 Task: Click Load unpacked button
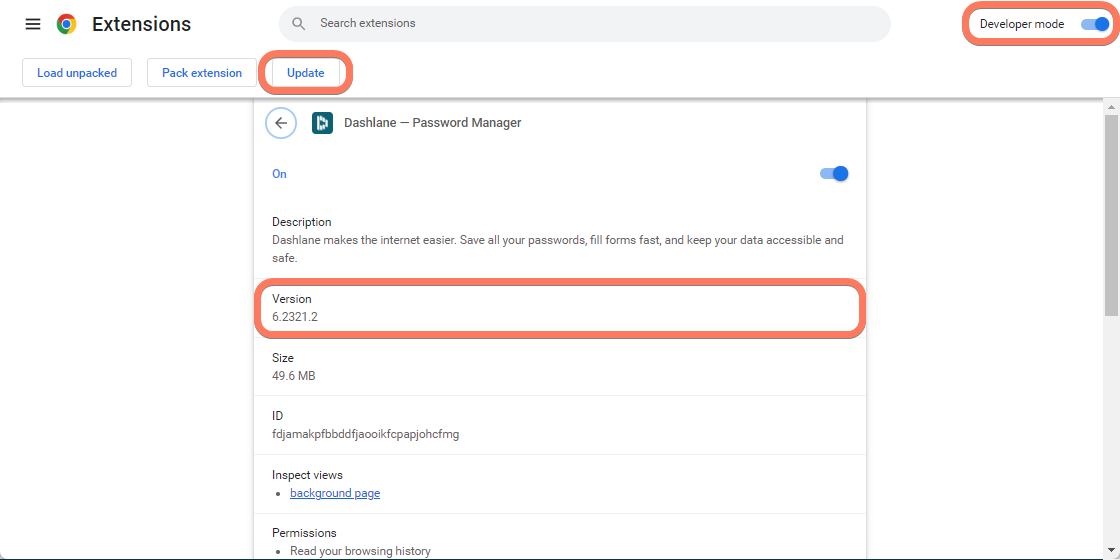[x=77, y=73]
